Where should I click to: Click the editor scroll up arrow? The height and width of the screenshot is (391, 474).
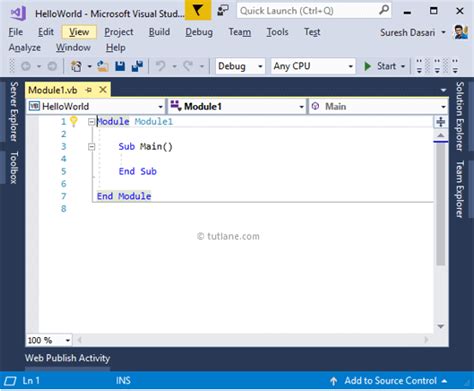[x=441, y=135]
